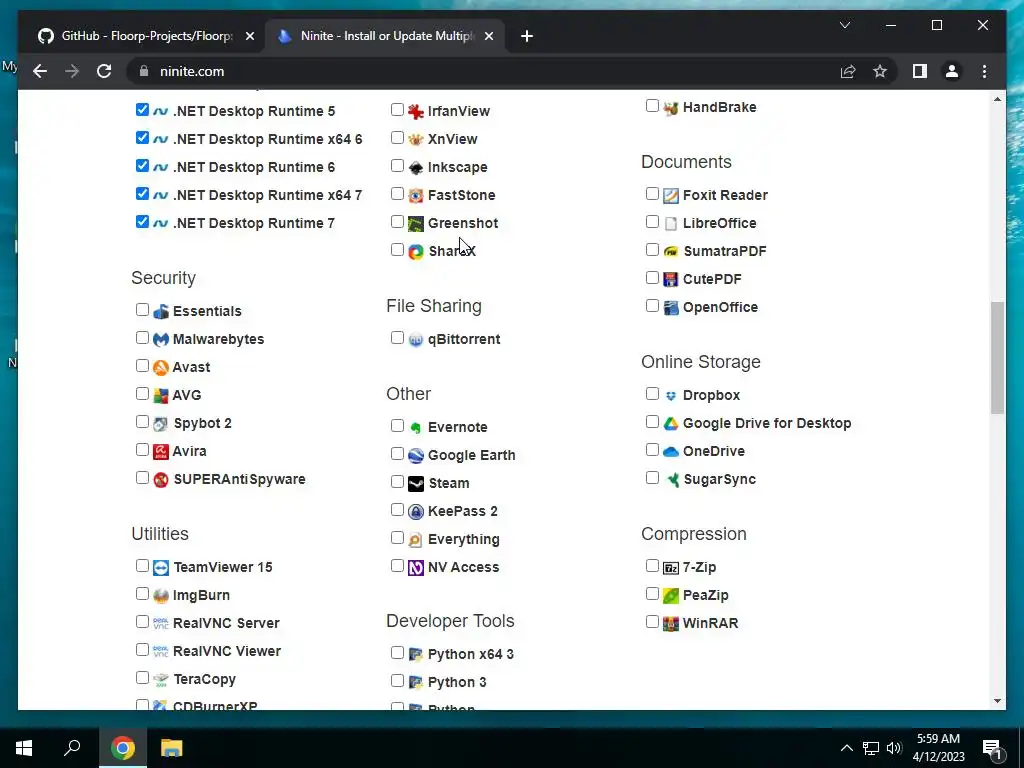Go back to the previous page
This screenshot has height=768, width=1024.
tap(40, 71)
